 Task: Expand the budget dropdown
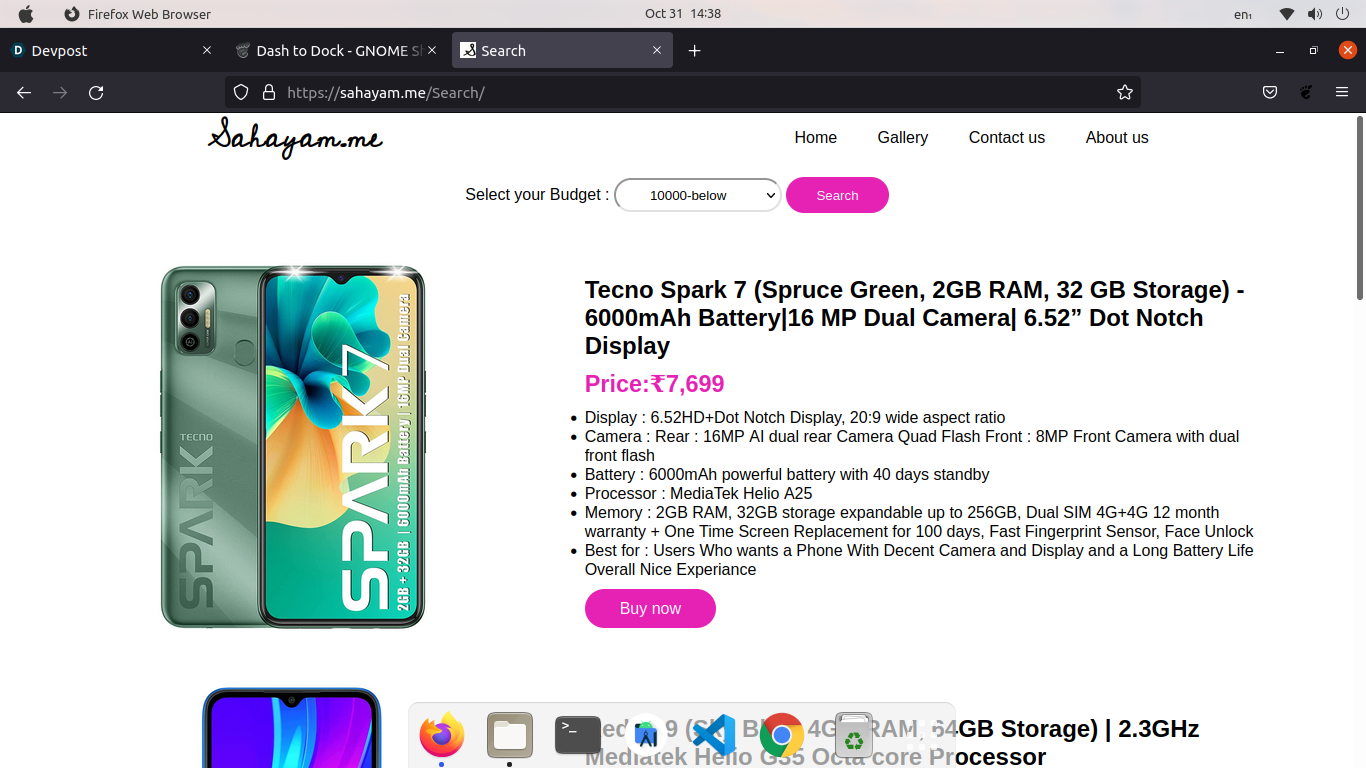[698, 195]
